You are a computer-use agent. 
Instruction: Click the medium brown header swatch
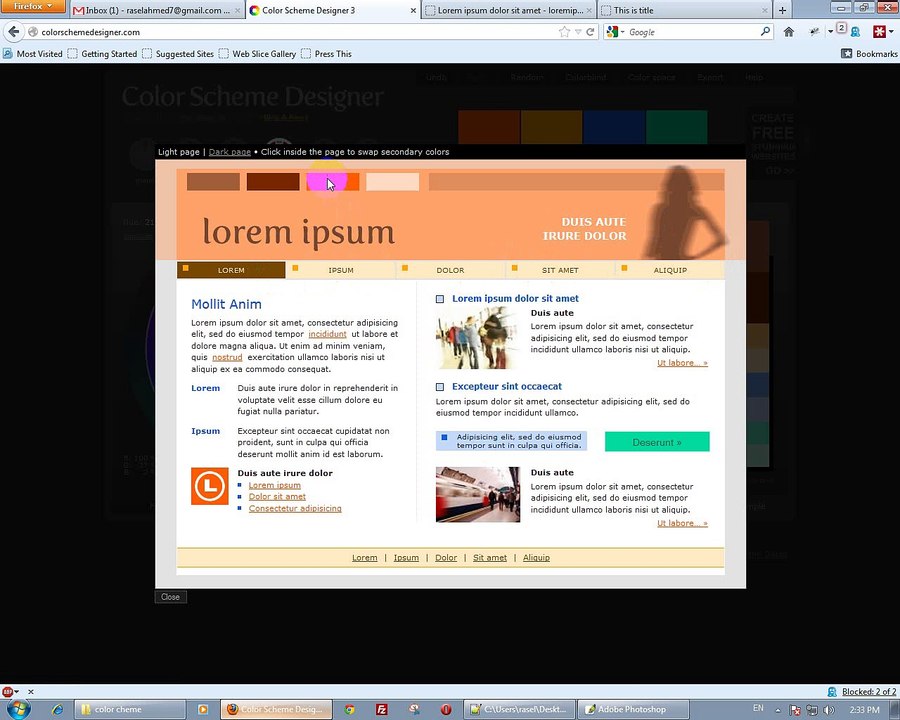pyautogui.click(x=213, y=181)
